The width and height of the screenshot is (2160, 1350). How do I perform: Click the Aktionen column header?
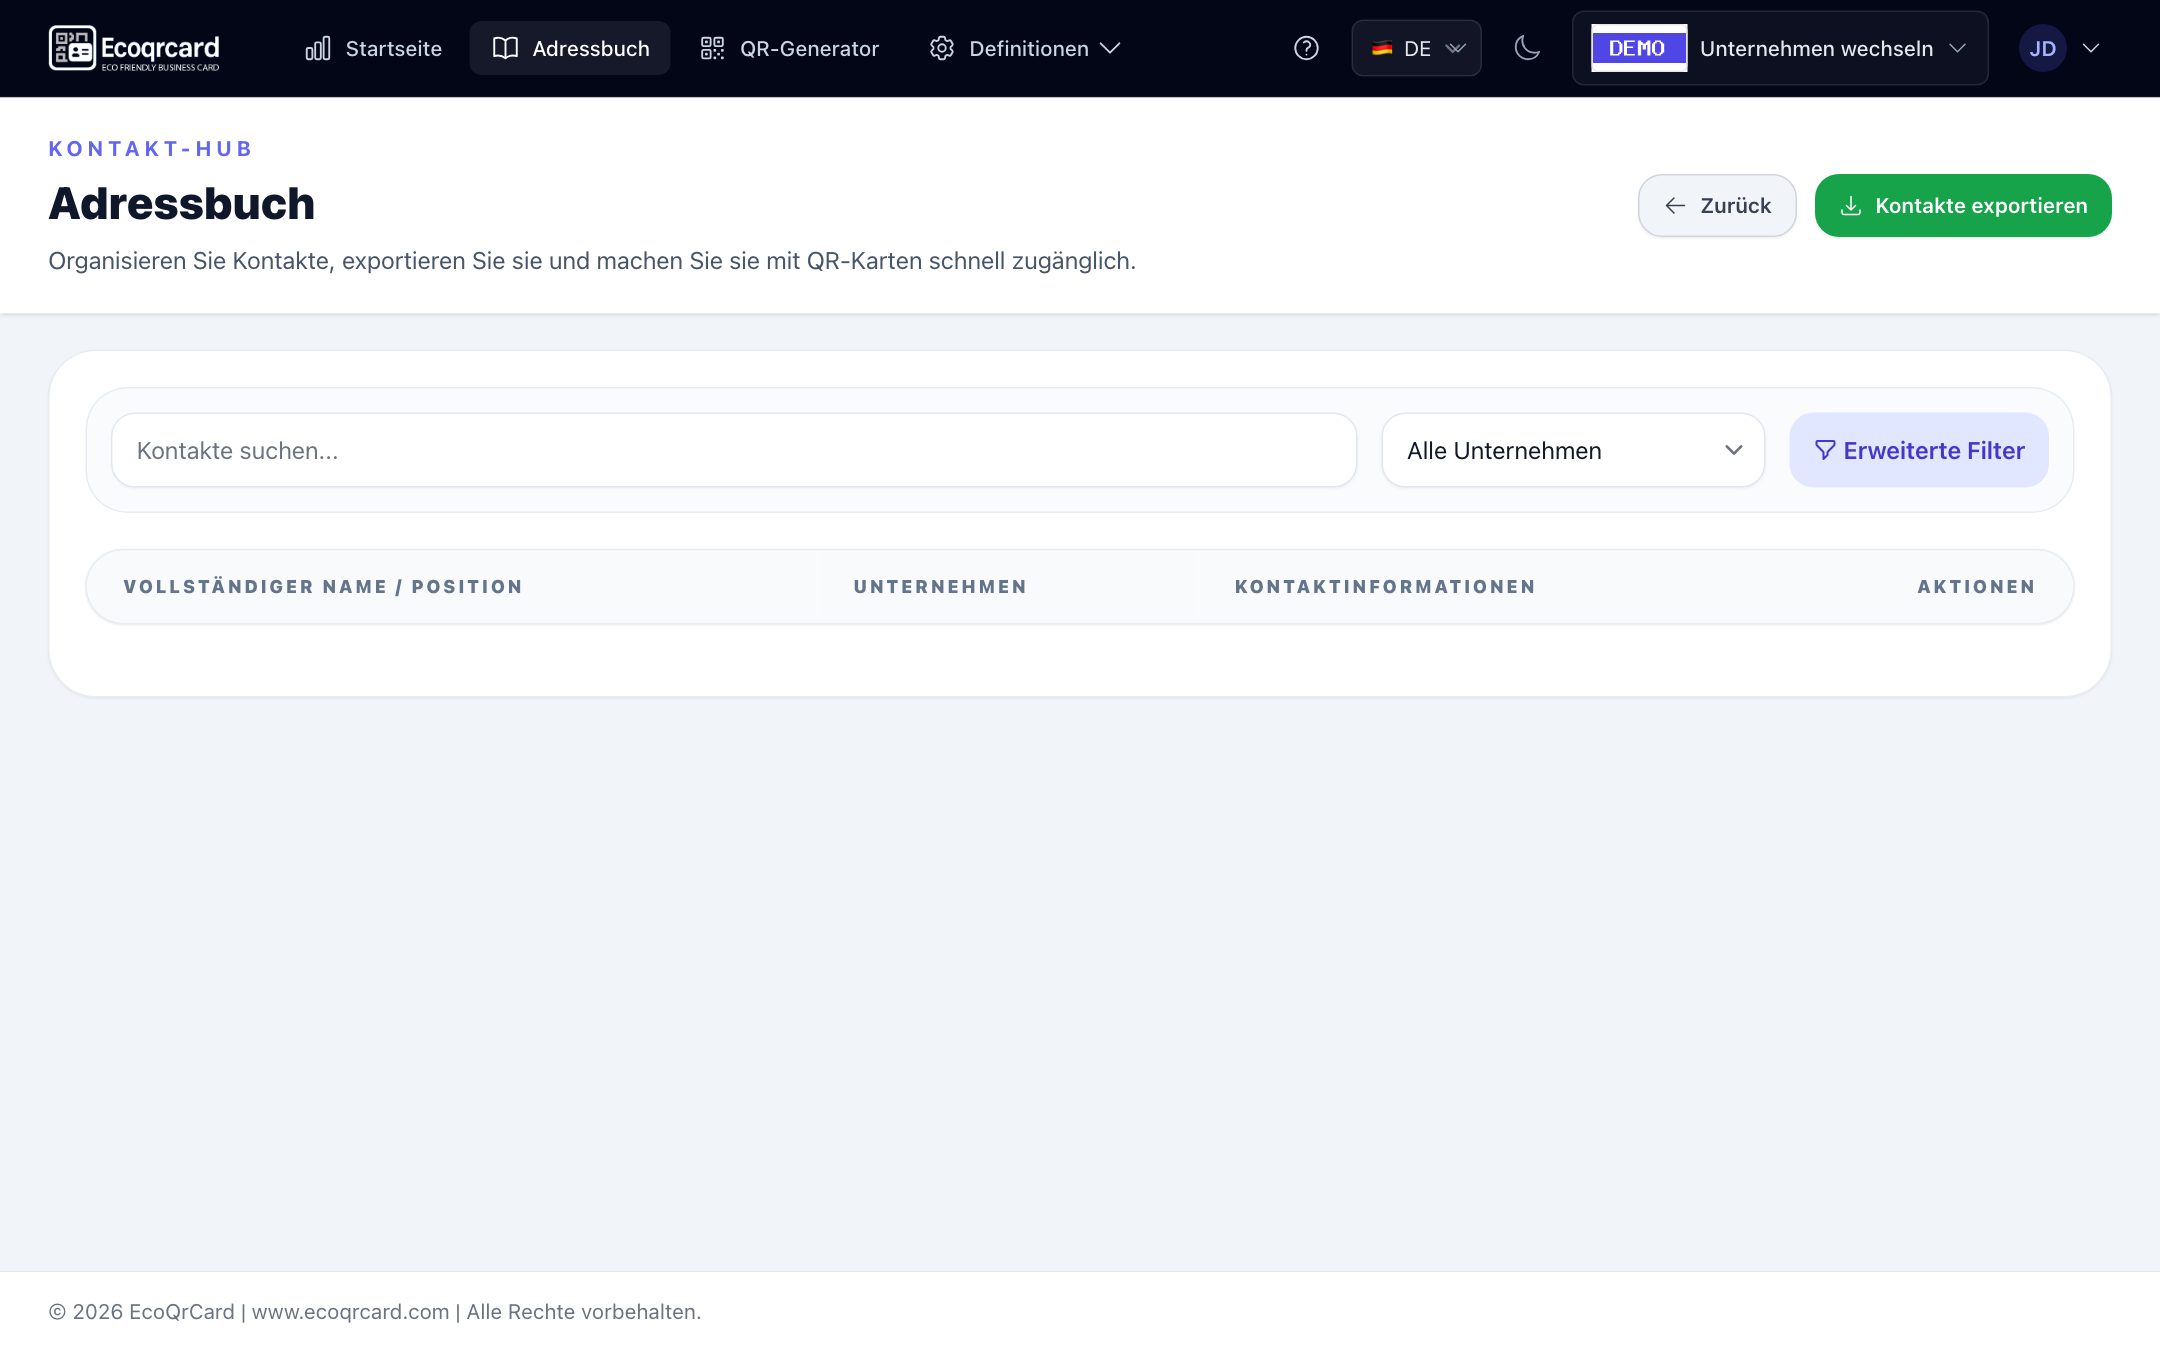tap(1976, 587)
